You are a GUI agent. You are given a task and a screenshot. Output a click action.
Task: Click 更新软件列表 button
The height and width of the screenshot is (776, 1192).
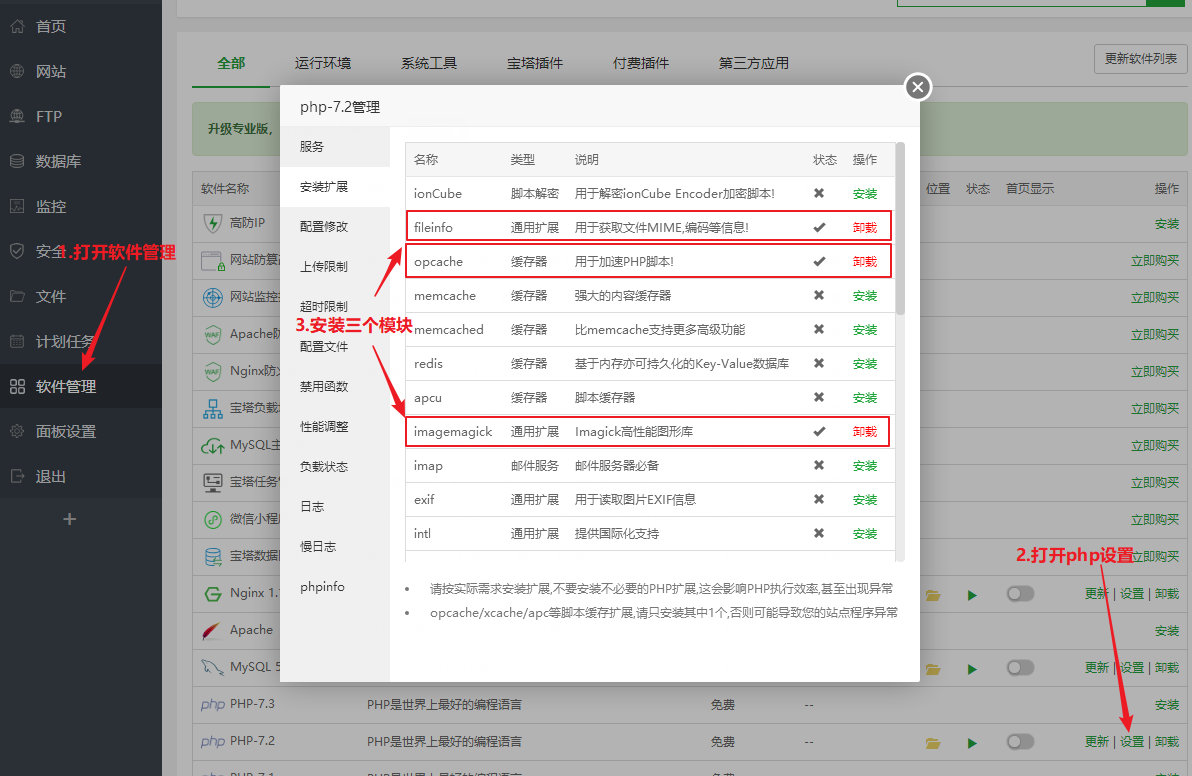1140,59
